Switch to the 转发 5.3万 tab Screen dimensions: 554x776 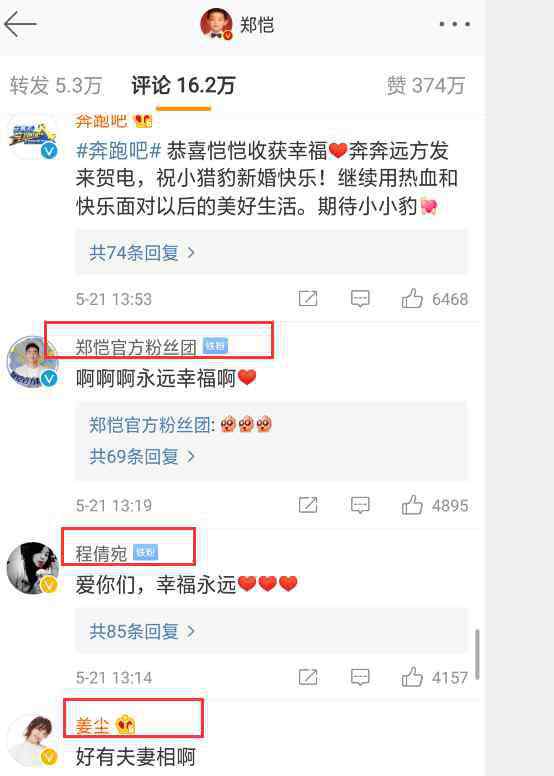(56, 86)
